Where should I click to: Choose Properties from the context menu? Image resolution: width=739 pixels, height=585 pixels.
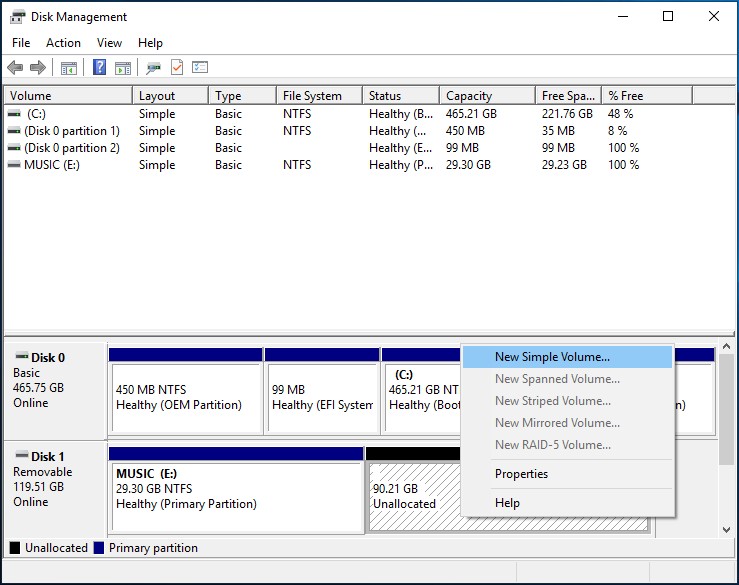pos(567,474)
